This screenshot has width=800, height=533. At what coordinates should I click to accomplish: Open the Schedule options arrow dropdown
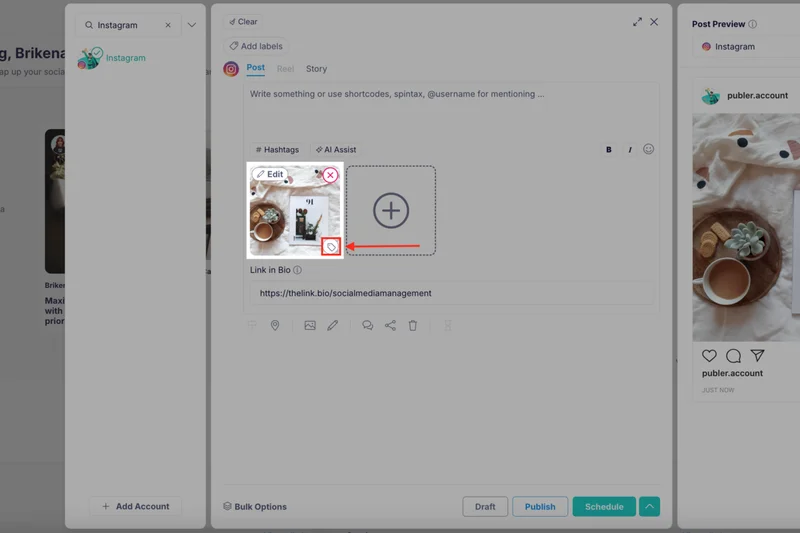click(650, 507)
